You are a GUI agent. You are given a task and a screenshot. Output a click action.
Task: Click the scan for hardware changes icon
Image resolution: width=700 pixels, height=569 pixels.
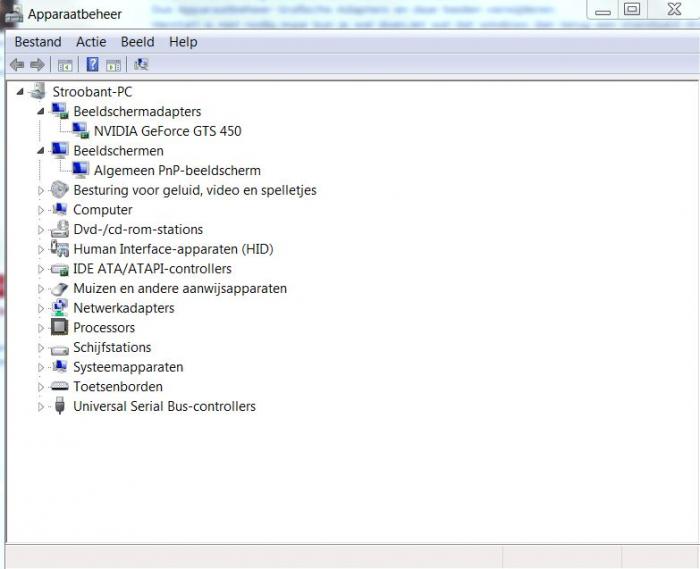click(141, 65)
